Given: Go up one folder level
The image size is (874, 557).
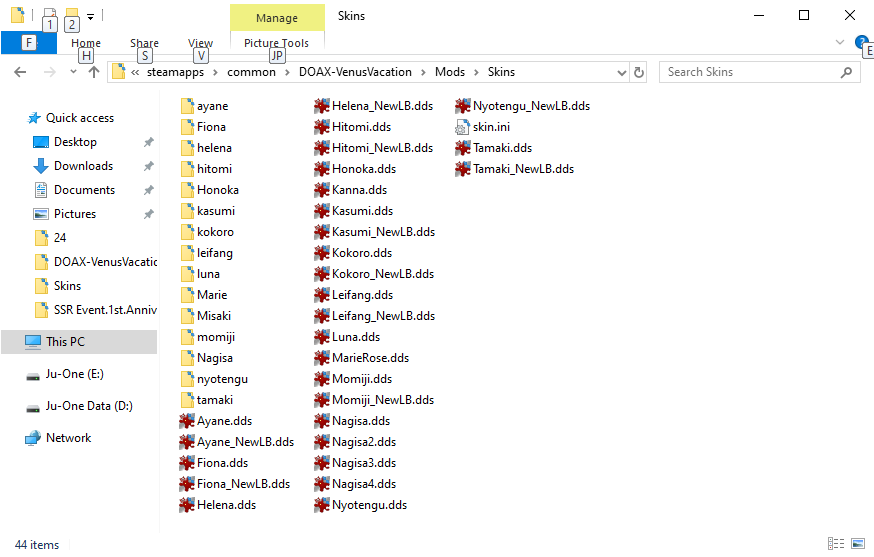Looking at the screenshot, I should [94, 72].
